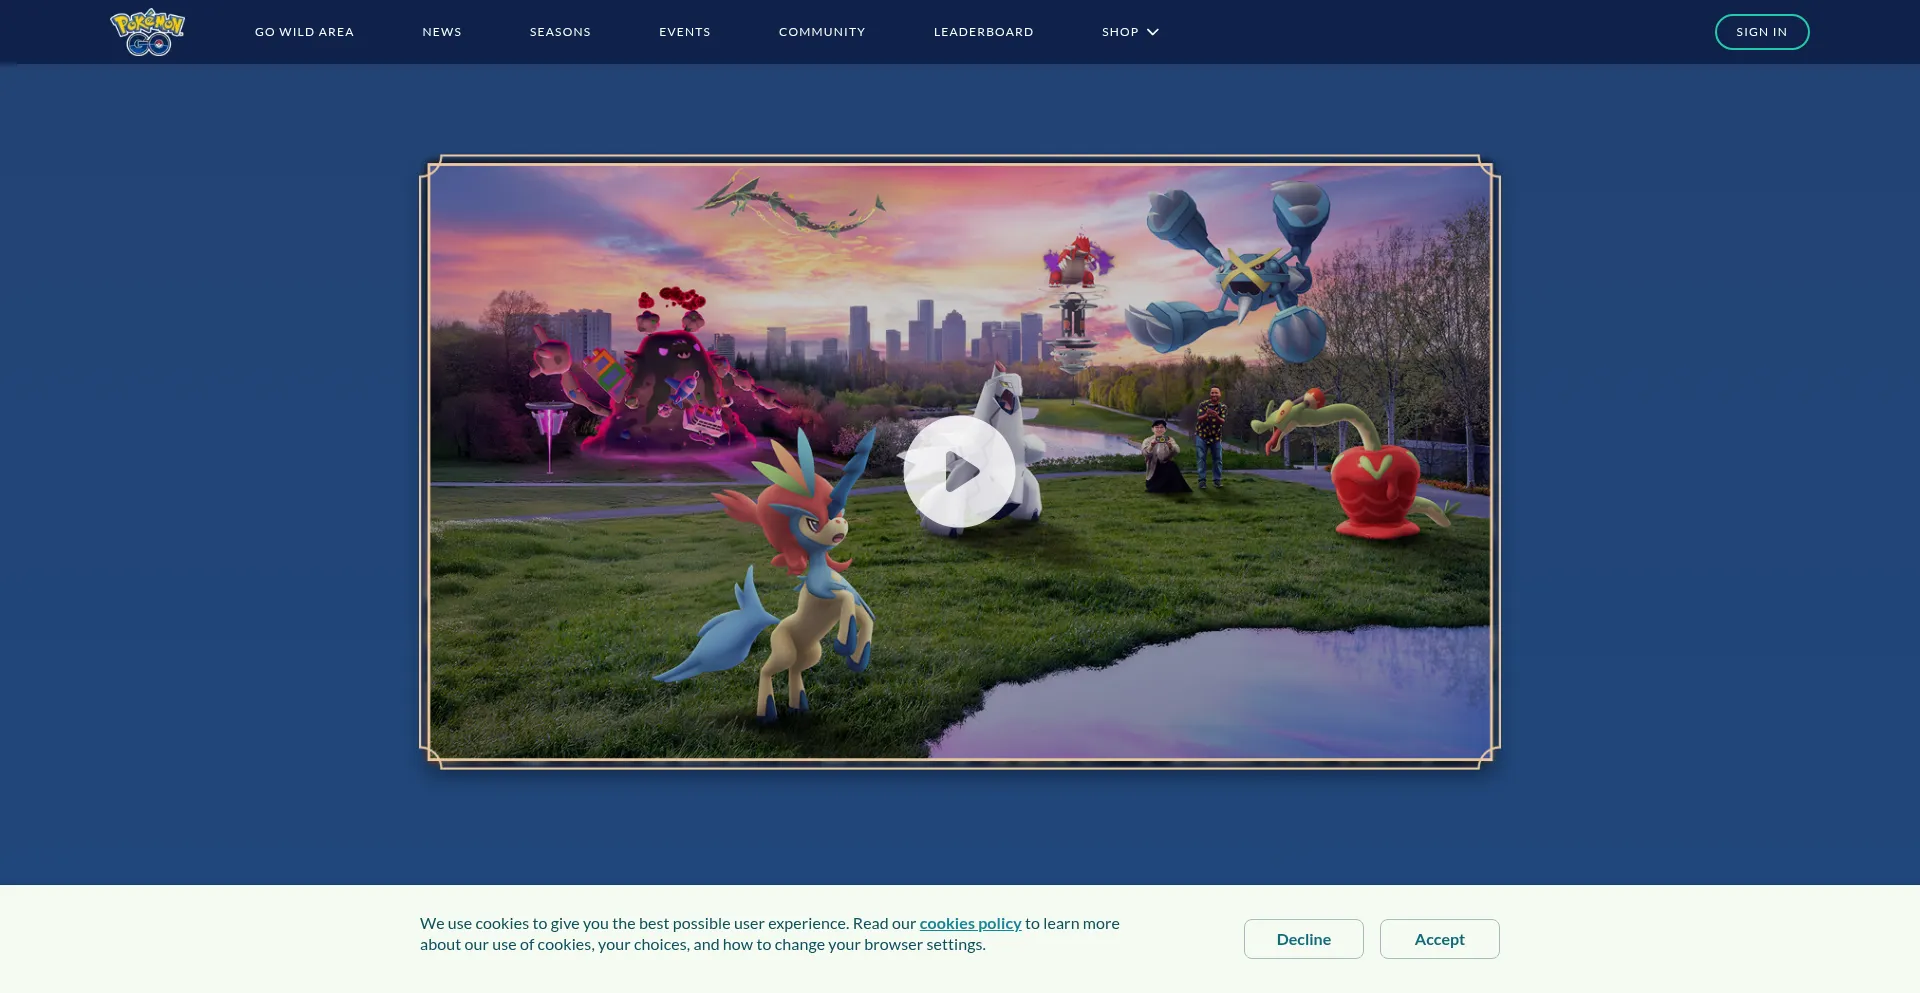Click the two trainers standing in the park
This screenshot has width=1920, height=993.
1185,445
